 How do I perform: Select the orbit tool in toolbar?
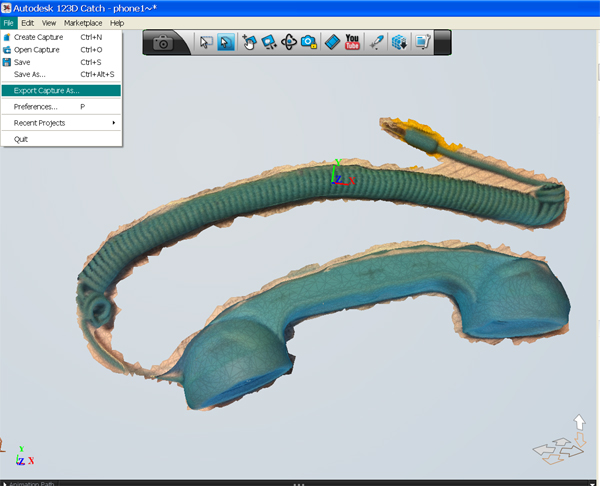pos(289,42)
